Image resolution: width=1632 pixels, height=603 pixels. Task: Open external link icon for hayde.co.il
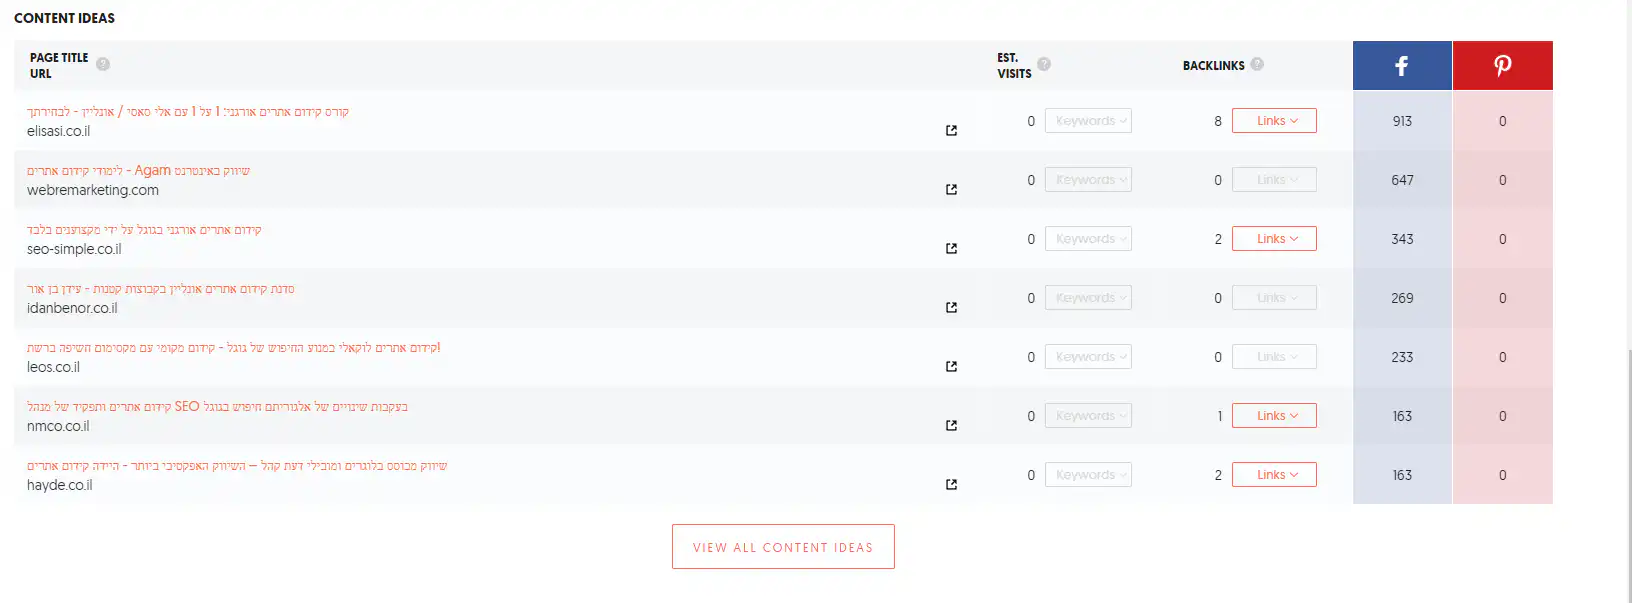point(951,484)
